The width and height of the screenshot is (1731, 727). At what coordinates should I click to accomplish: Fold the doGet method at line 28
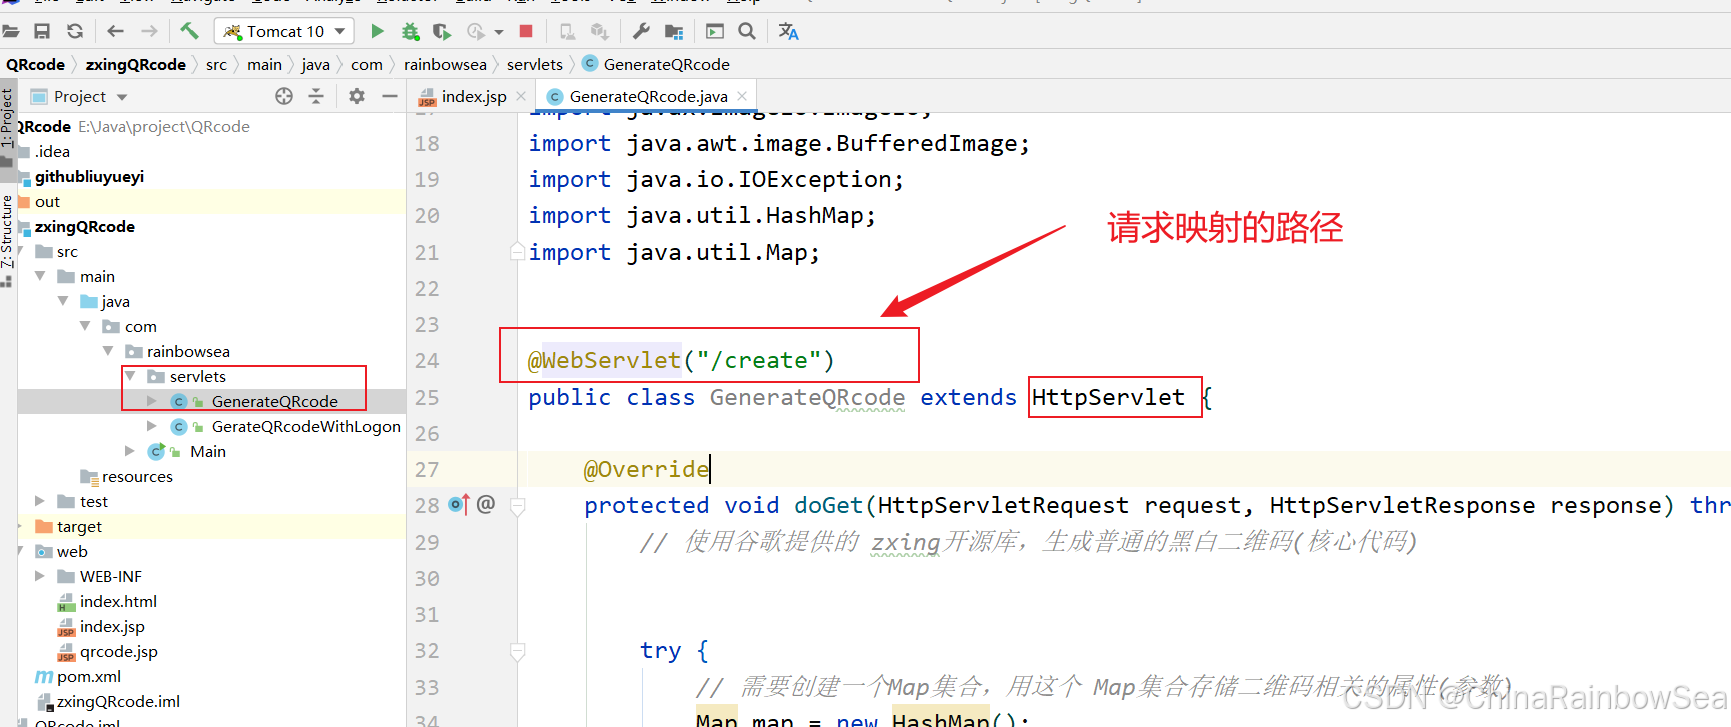click(x=518, y=506)
